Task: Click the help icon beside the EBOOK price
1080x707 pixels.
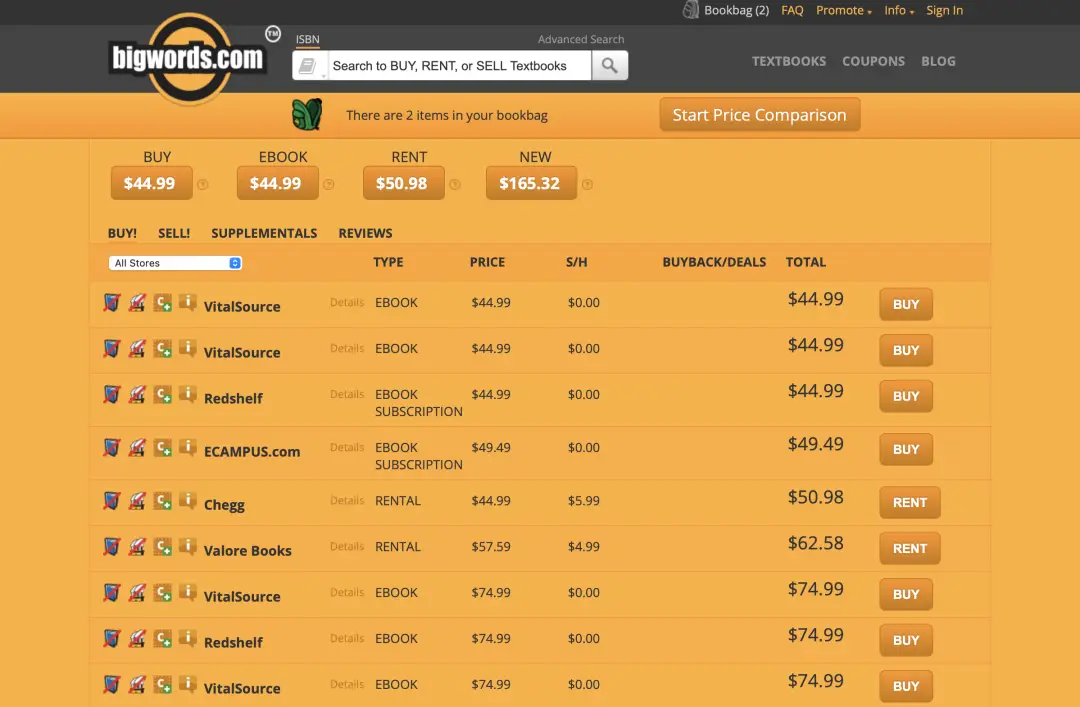Action: click(x=329, y=185)
